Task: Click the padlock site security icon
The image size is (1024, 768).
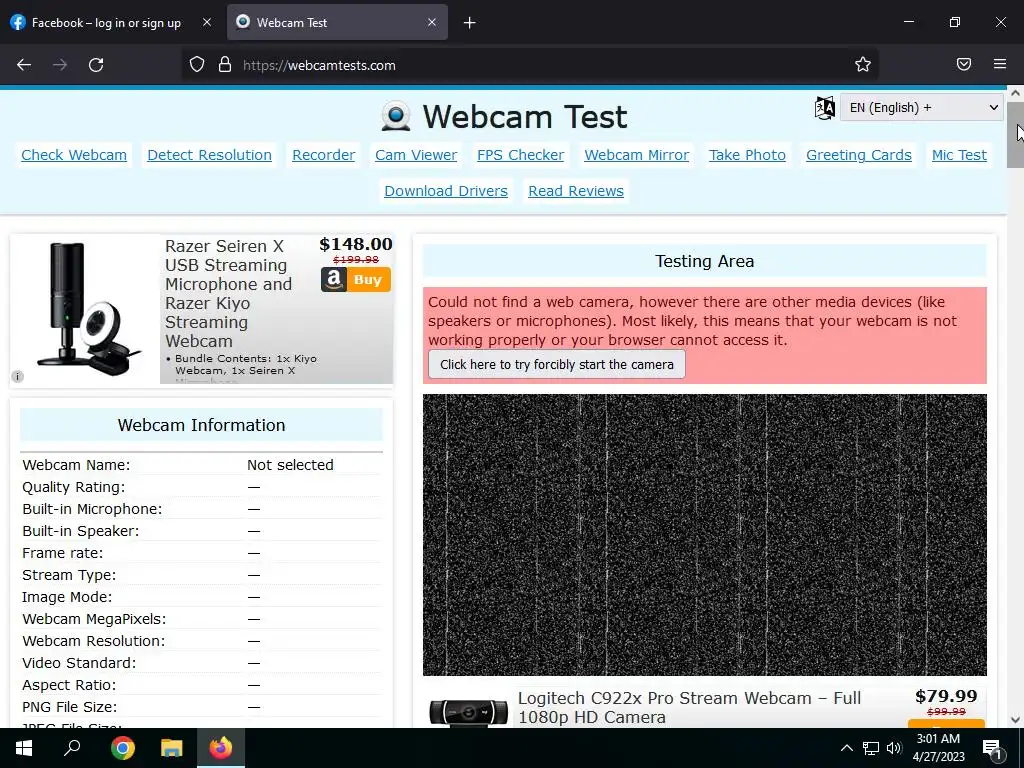Action: pos(225,65)
